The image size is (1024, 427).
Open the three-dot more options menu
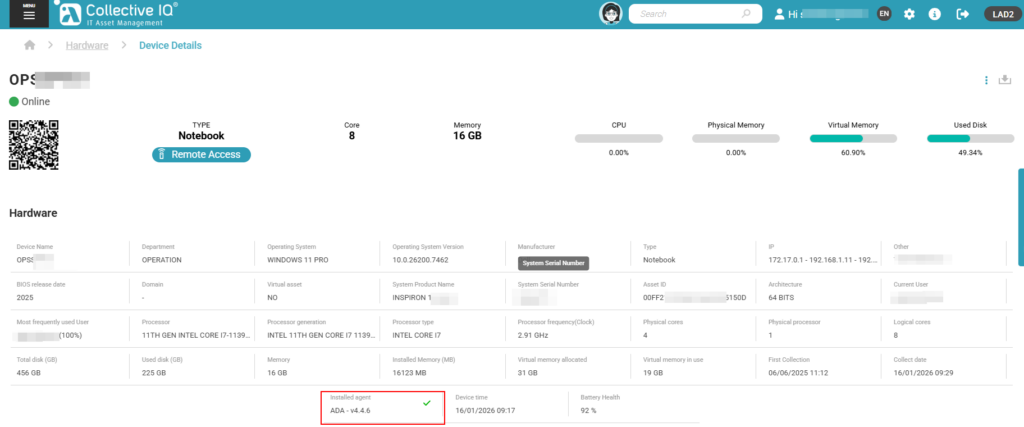986,80
